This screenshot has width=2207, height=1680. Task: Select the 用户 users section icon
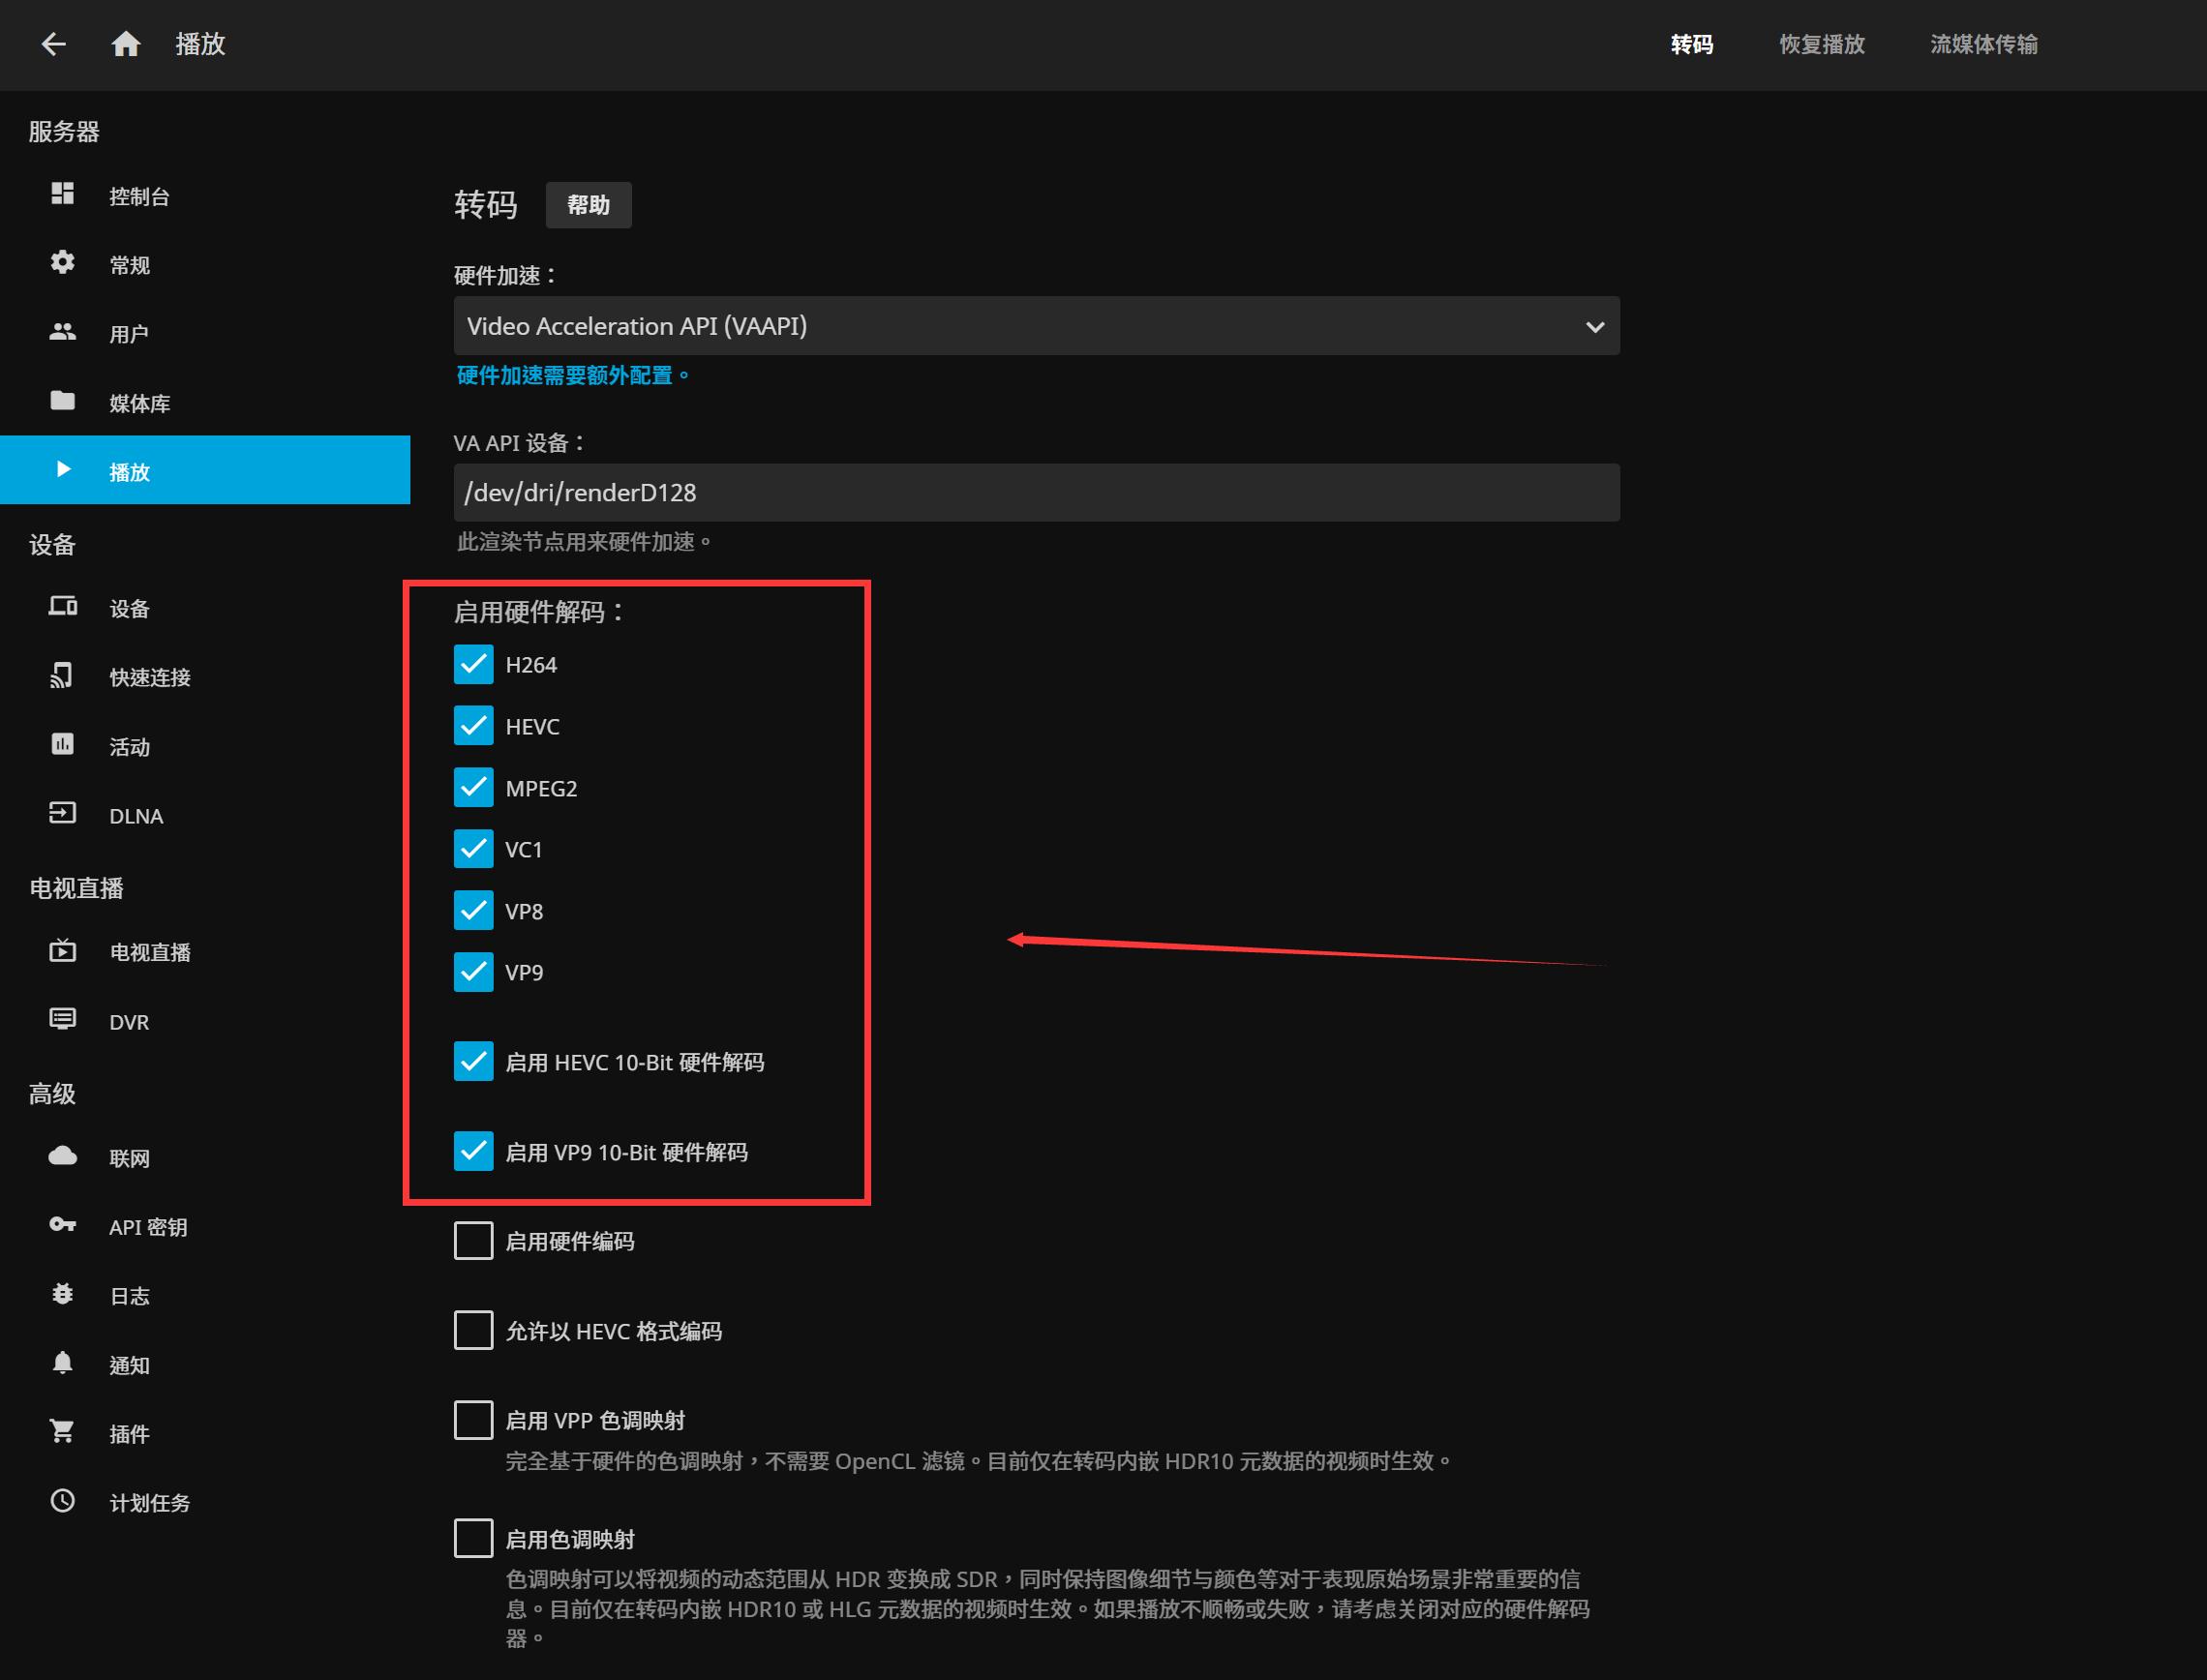(63, 331)
